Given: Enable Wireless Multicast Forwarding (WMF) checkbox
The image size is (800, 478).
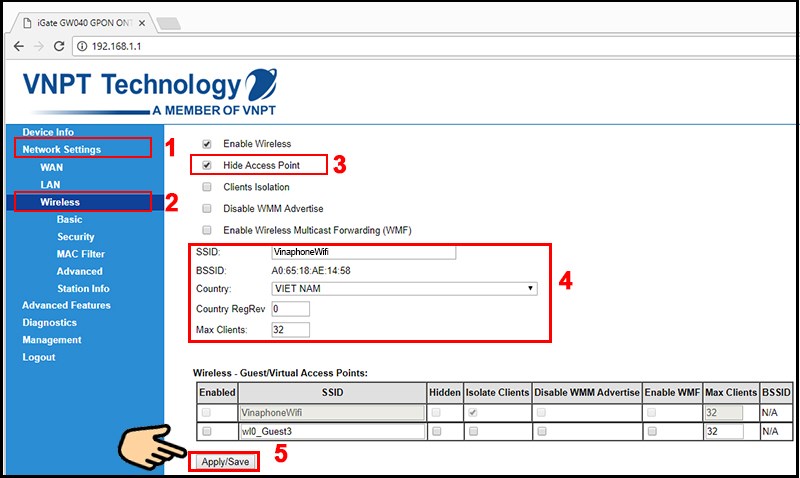Looking at the screenshot, I should tap(207, 230).
